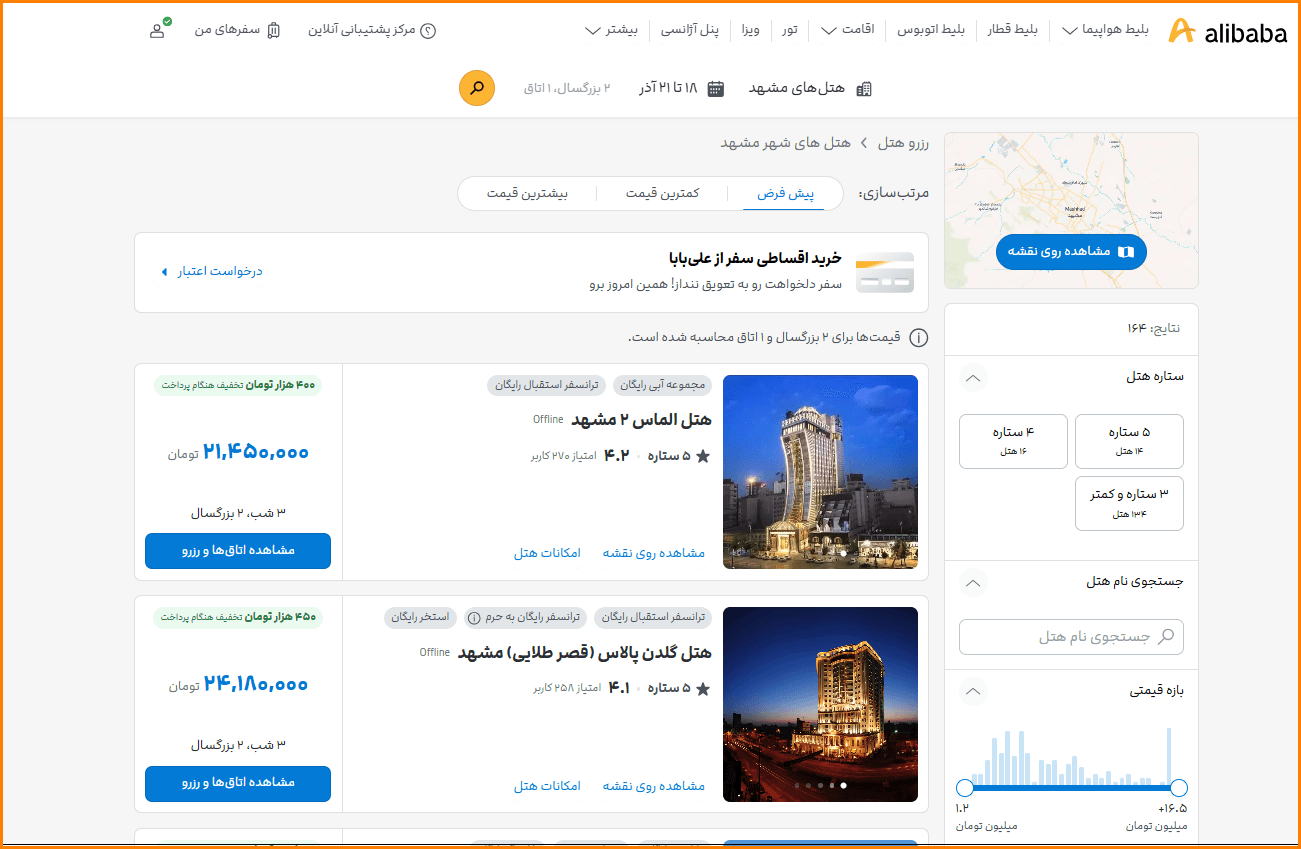Select the 3-star and lower filter

(1129, 503)
